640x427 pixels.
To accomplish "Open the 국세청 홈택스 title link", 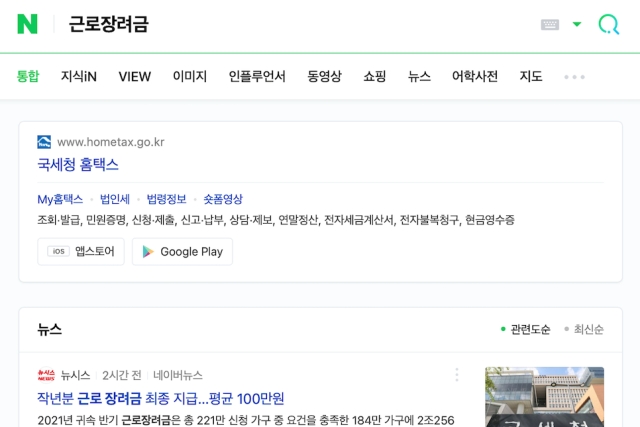I will 78,165.
